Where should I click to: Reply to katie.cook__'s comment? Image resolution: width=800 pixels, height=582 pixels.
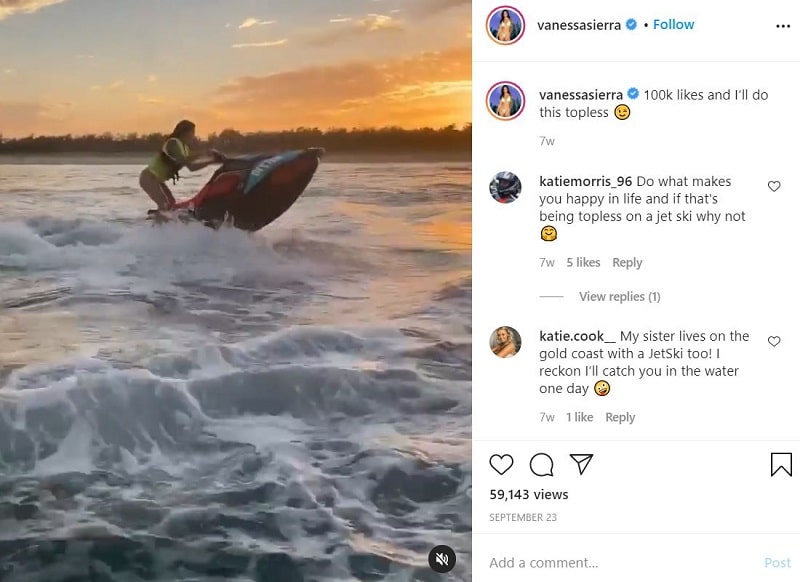[620, 417]
